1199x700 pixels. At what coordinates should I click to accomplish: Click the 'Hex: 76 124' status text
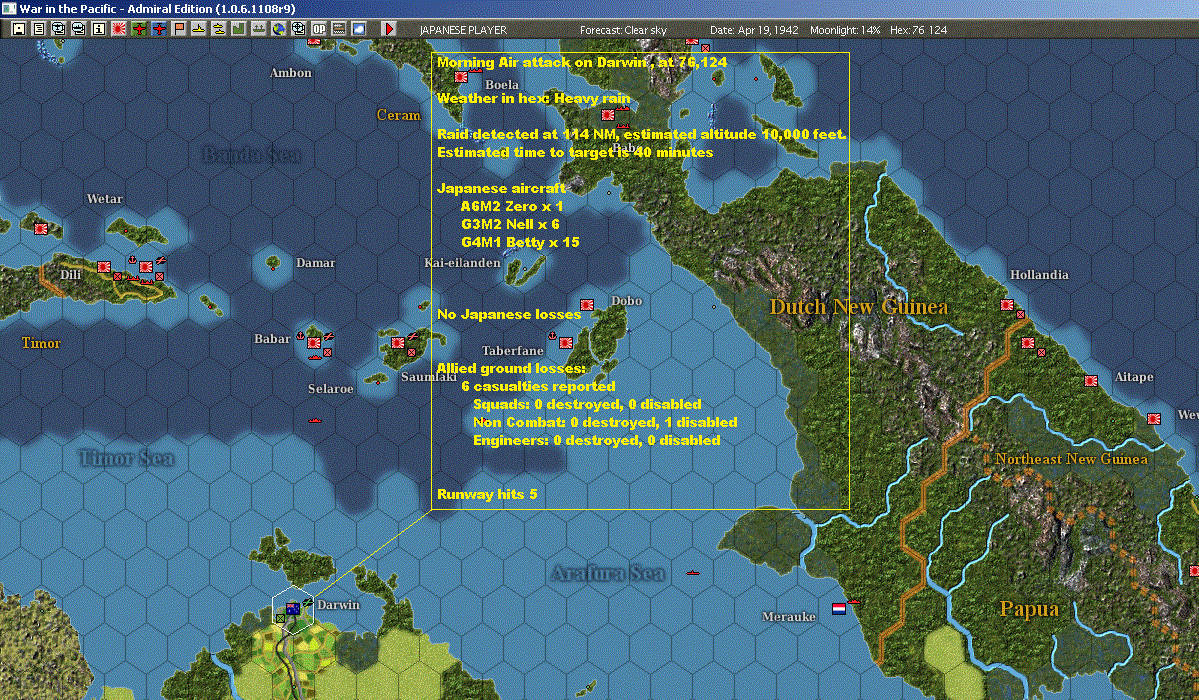point(918,30)
